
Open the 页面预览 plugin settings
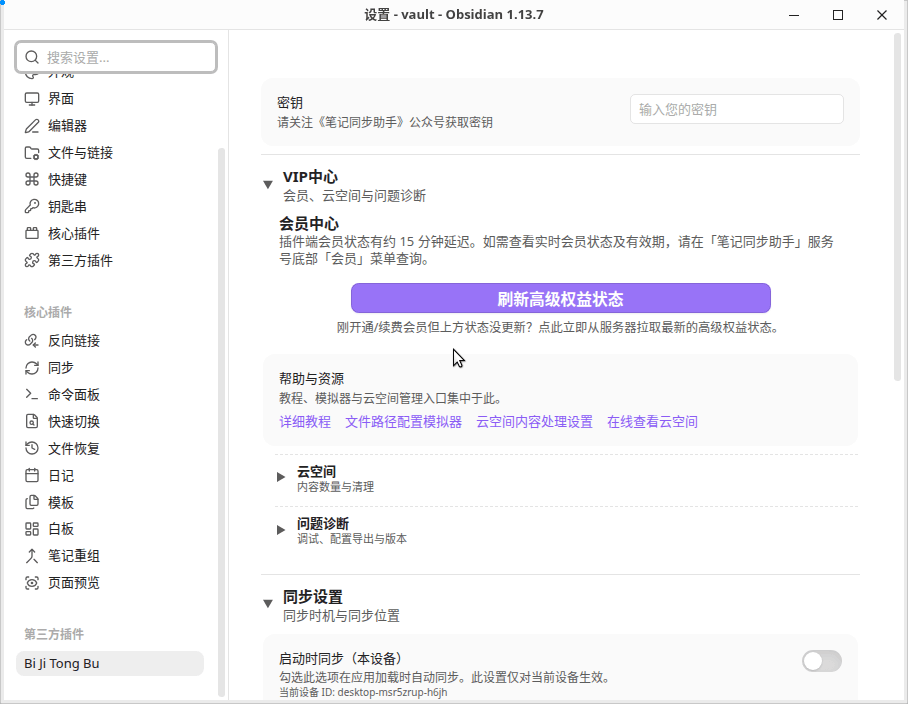pyautogui.click(x=110, y=583)
